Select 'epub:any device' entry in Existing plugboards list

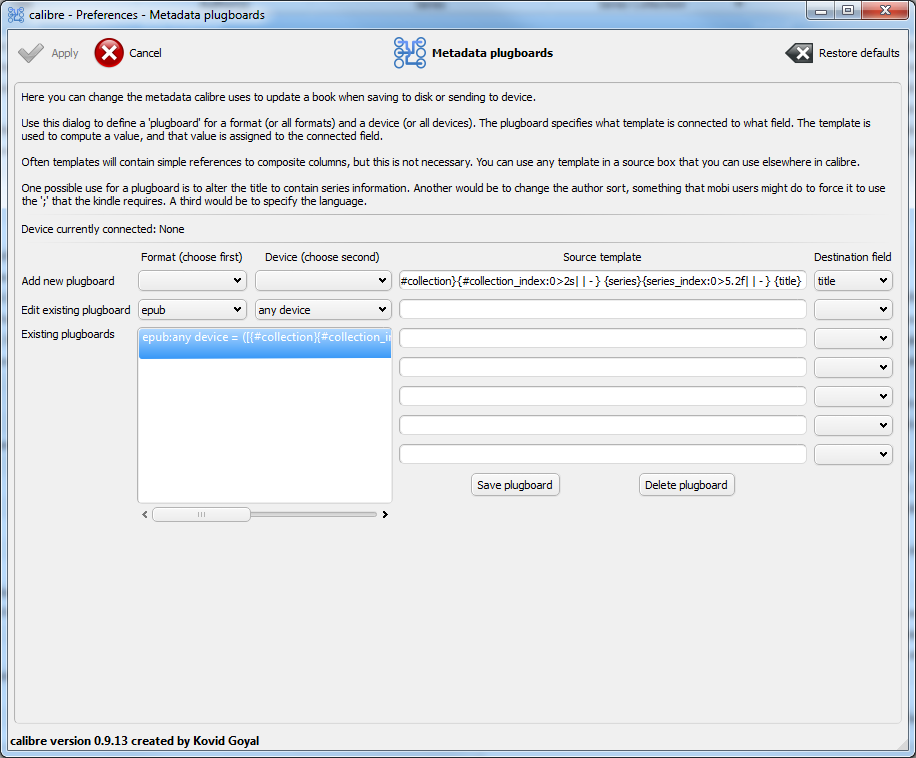[265, 343]
